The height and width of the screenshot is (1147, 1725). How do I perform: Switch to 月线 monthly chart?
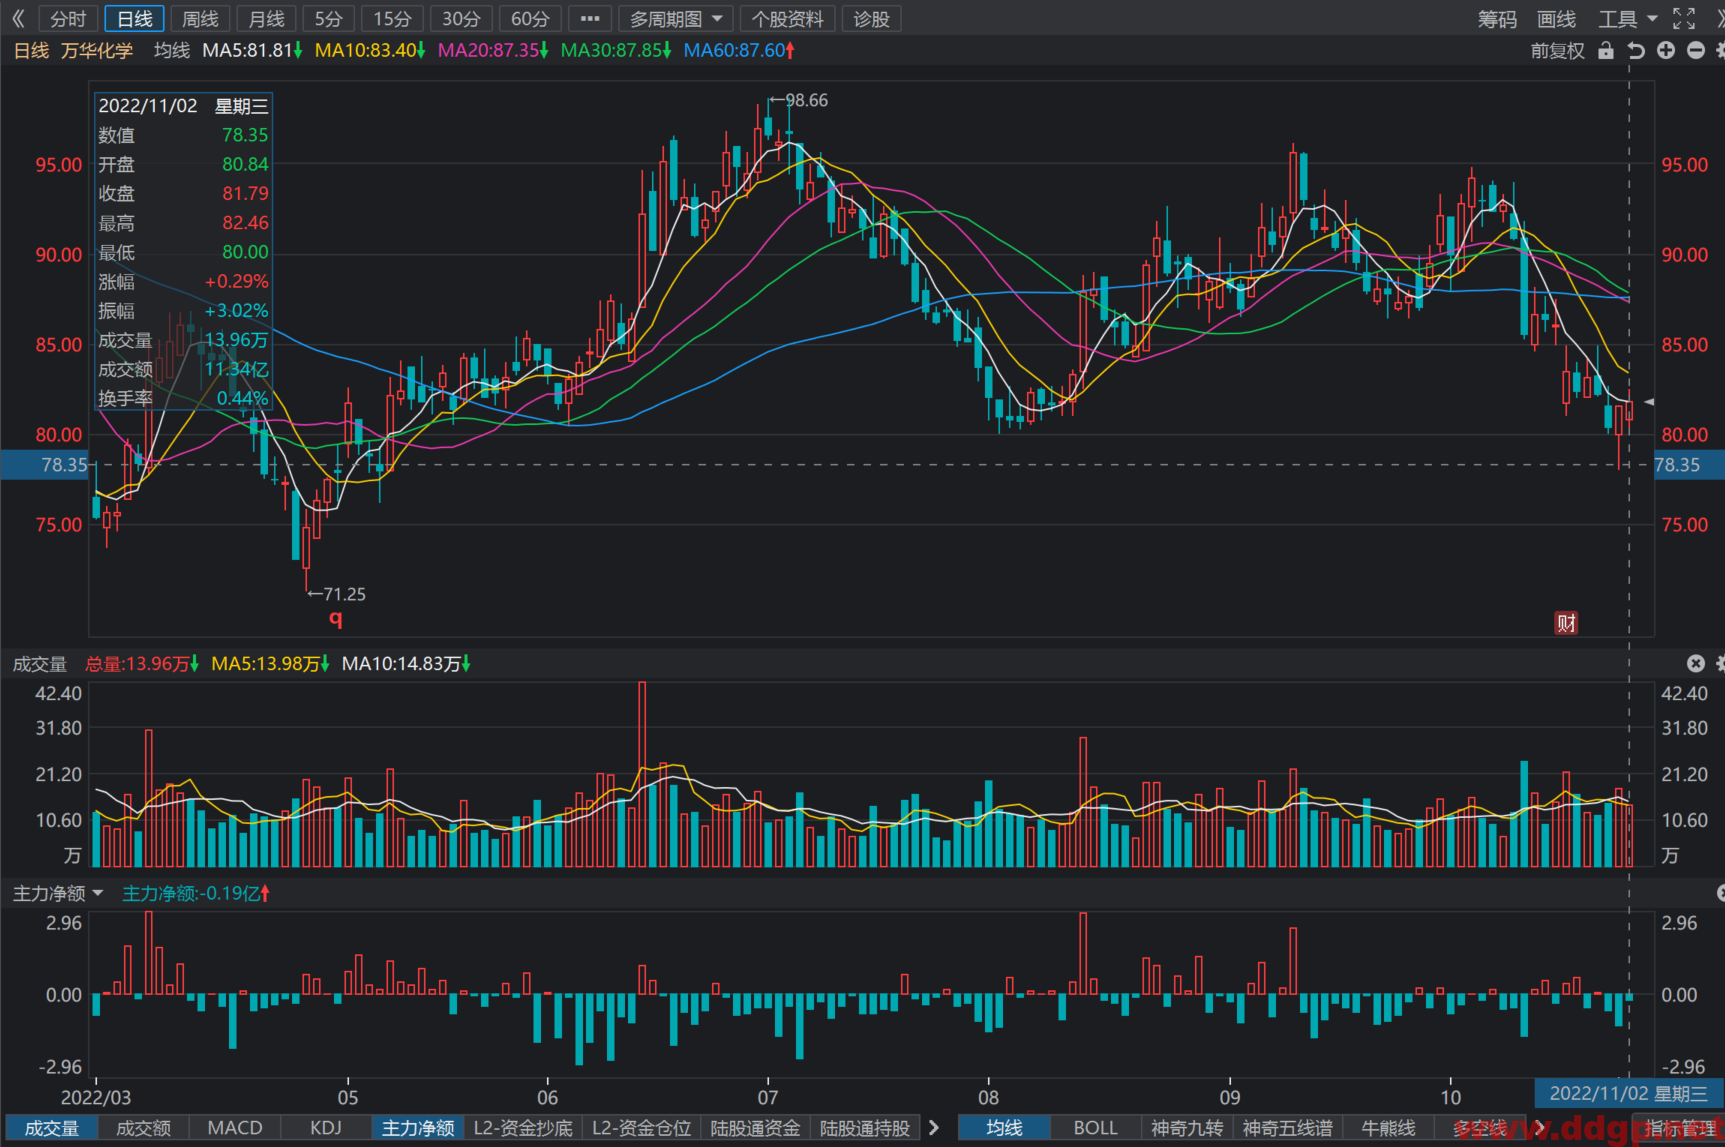[267, 19]
